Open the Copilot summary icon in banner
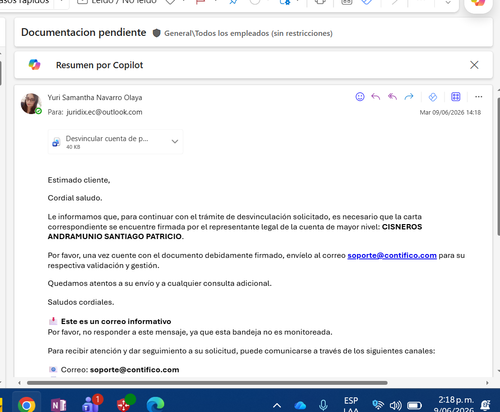 coord(34,64)
